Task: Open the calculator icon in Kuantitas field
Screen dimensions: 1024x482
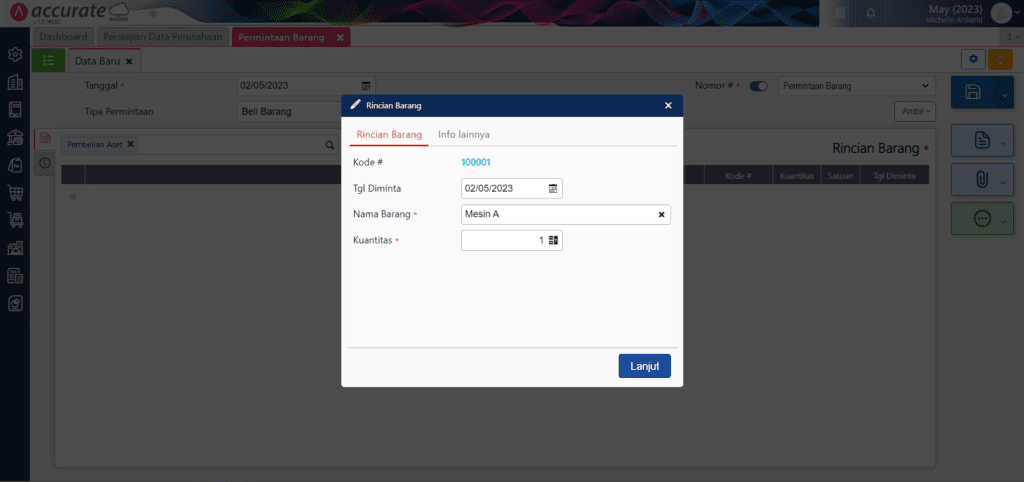Action: 553,240
